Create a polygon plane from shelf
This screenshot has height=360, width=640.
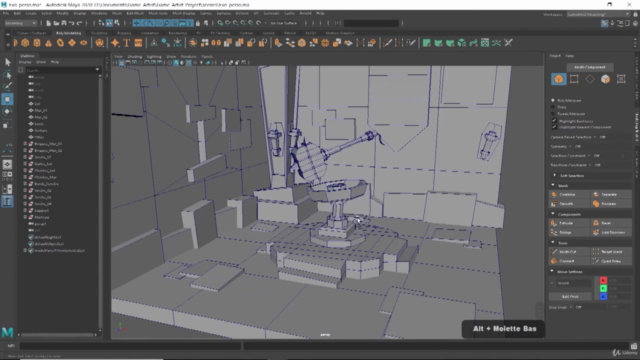point(72,43)
